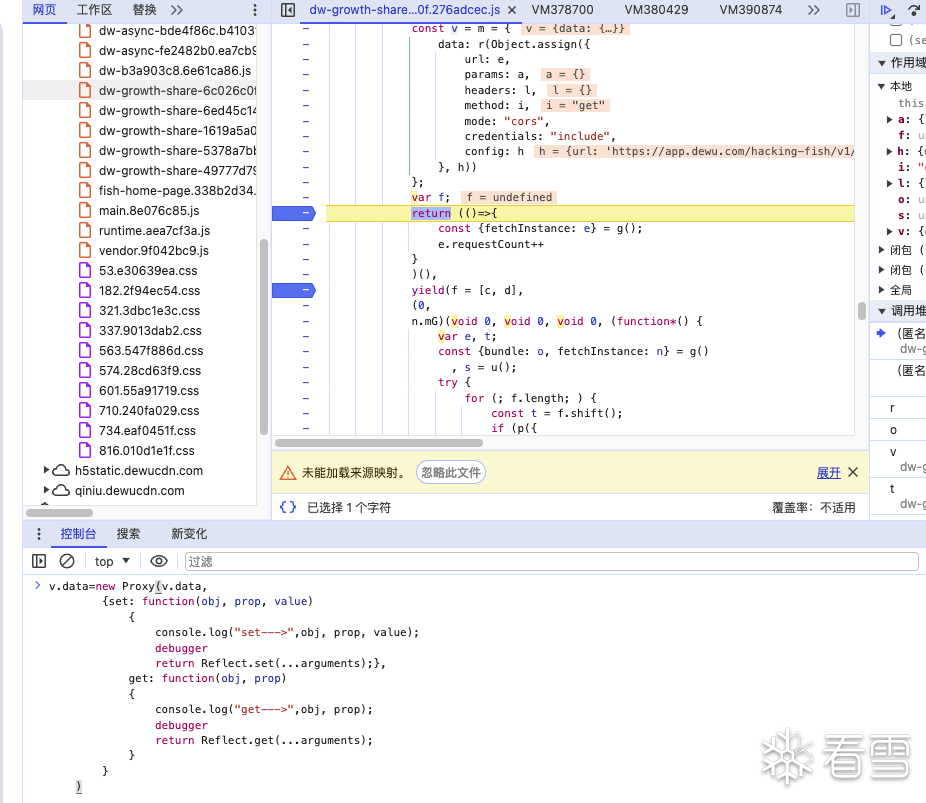Click the 展开 expand link

tap(829, 472)
